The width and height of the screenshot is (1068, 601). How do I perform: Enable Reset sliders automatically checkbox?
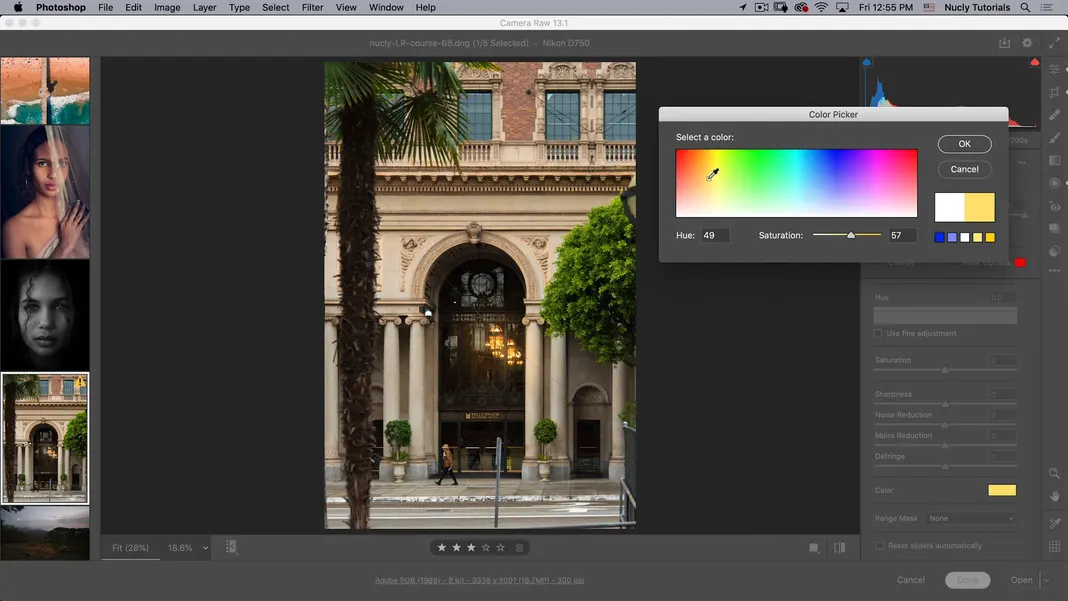879,545
